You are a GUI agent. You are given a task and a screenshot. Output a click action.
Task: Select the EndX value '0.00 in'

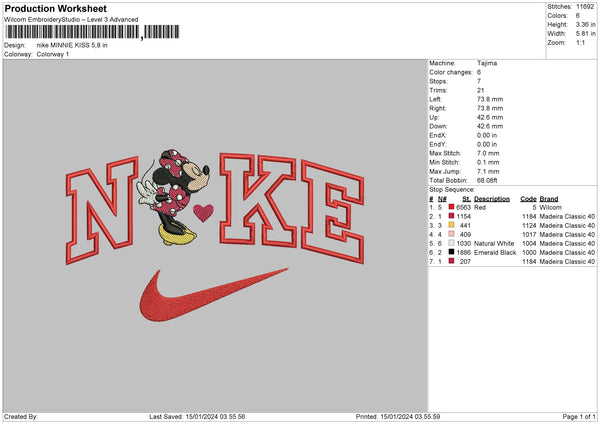click(487, 135)
